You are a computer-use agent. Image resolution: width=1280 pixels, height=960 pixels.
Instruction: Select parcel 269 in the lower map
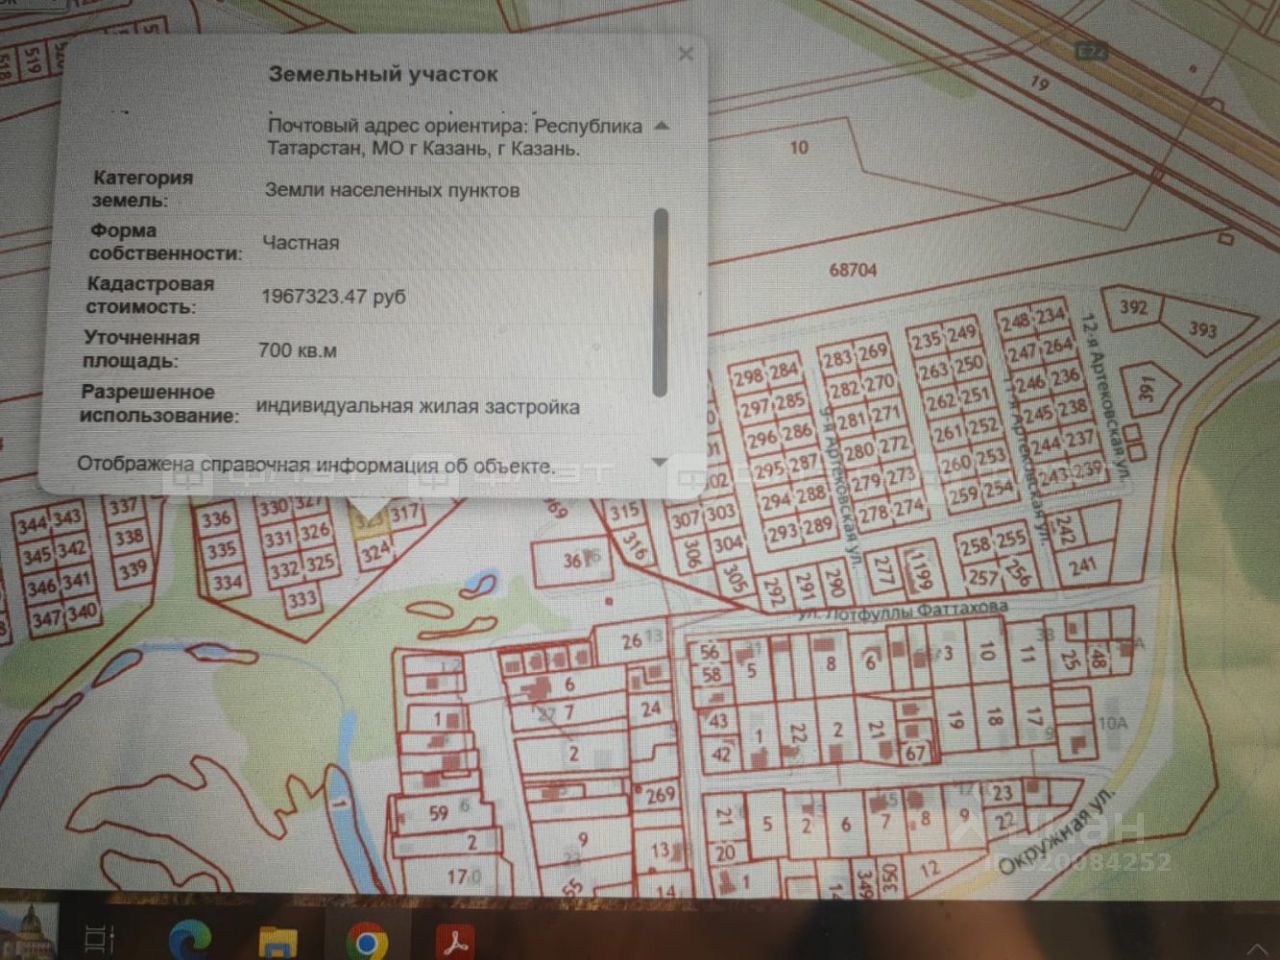click(660, 796)
